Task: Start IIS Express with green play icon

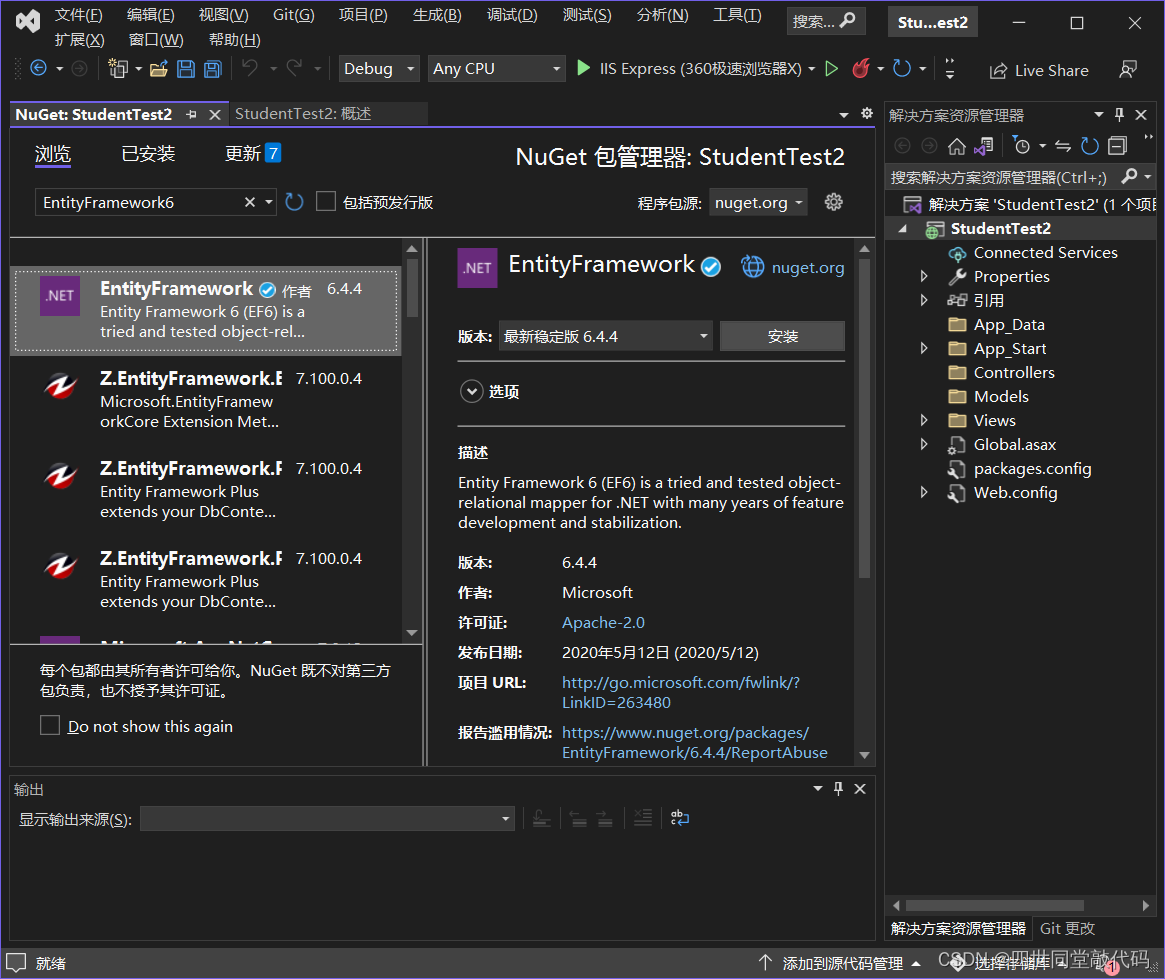Action: (583, 68)
